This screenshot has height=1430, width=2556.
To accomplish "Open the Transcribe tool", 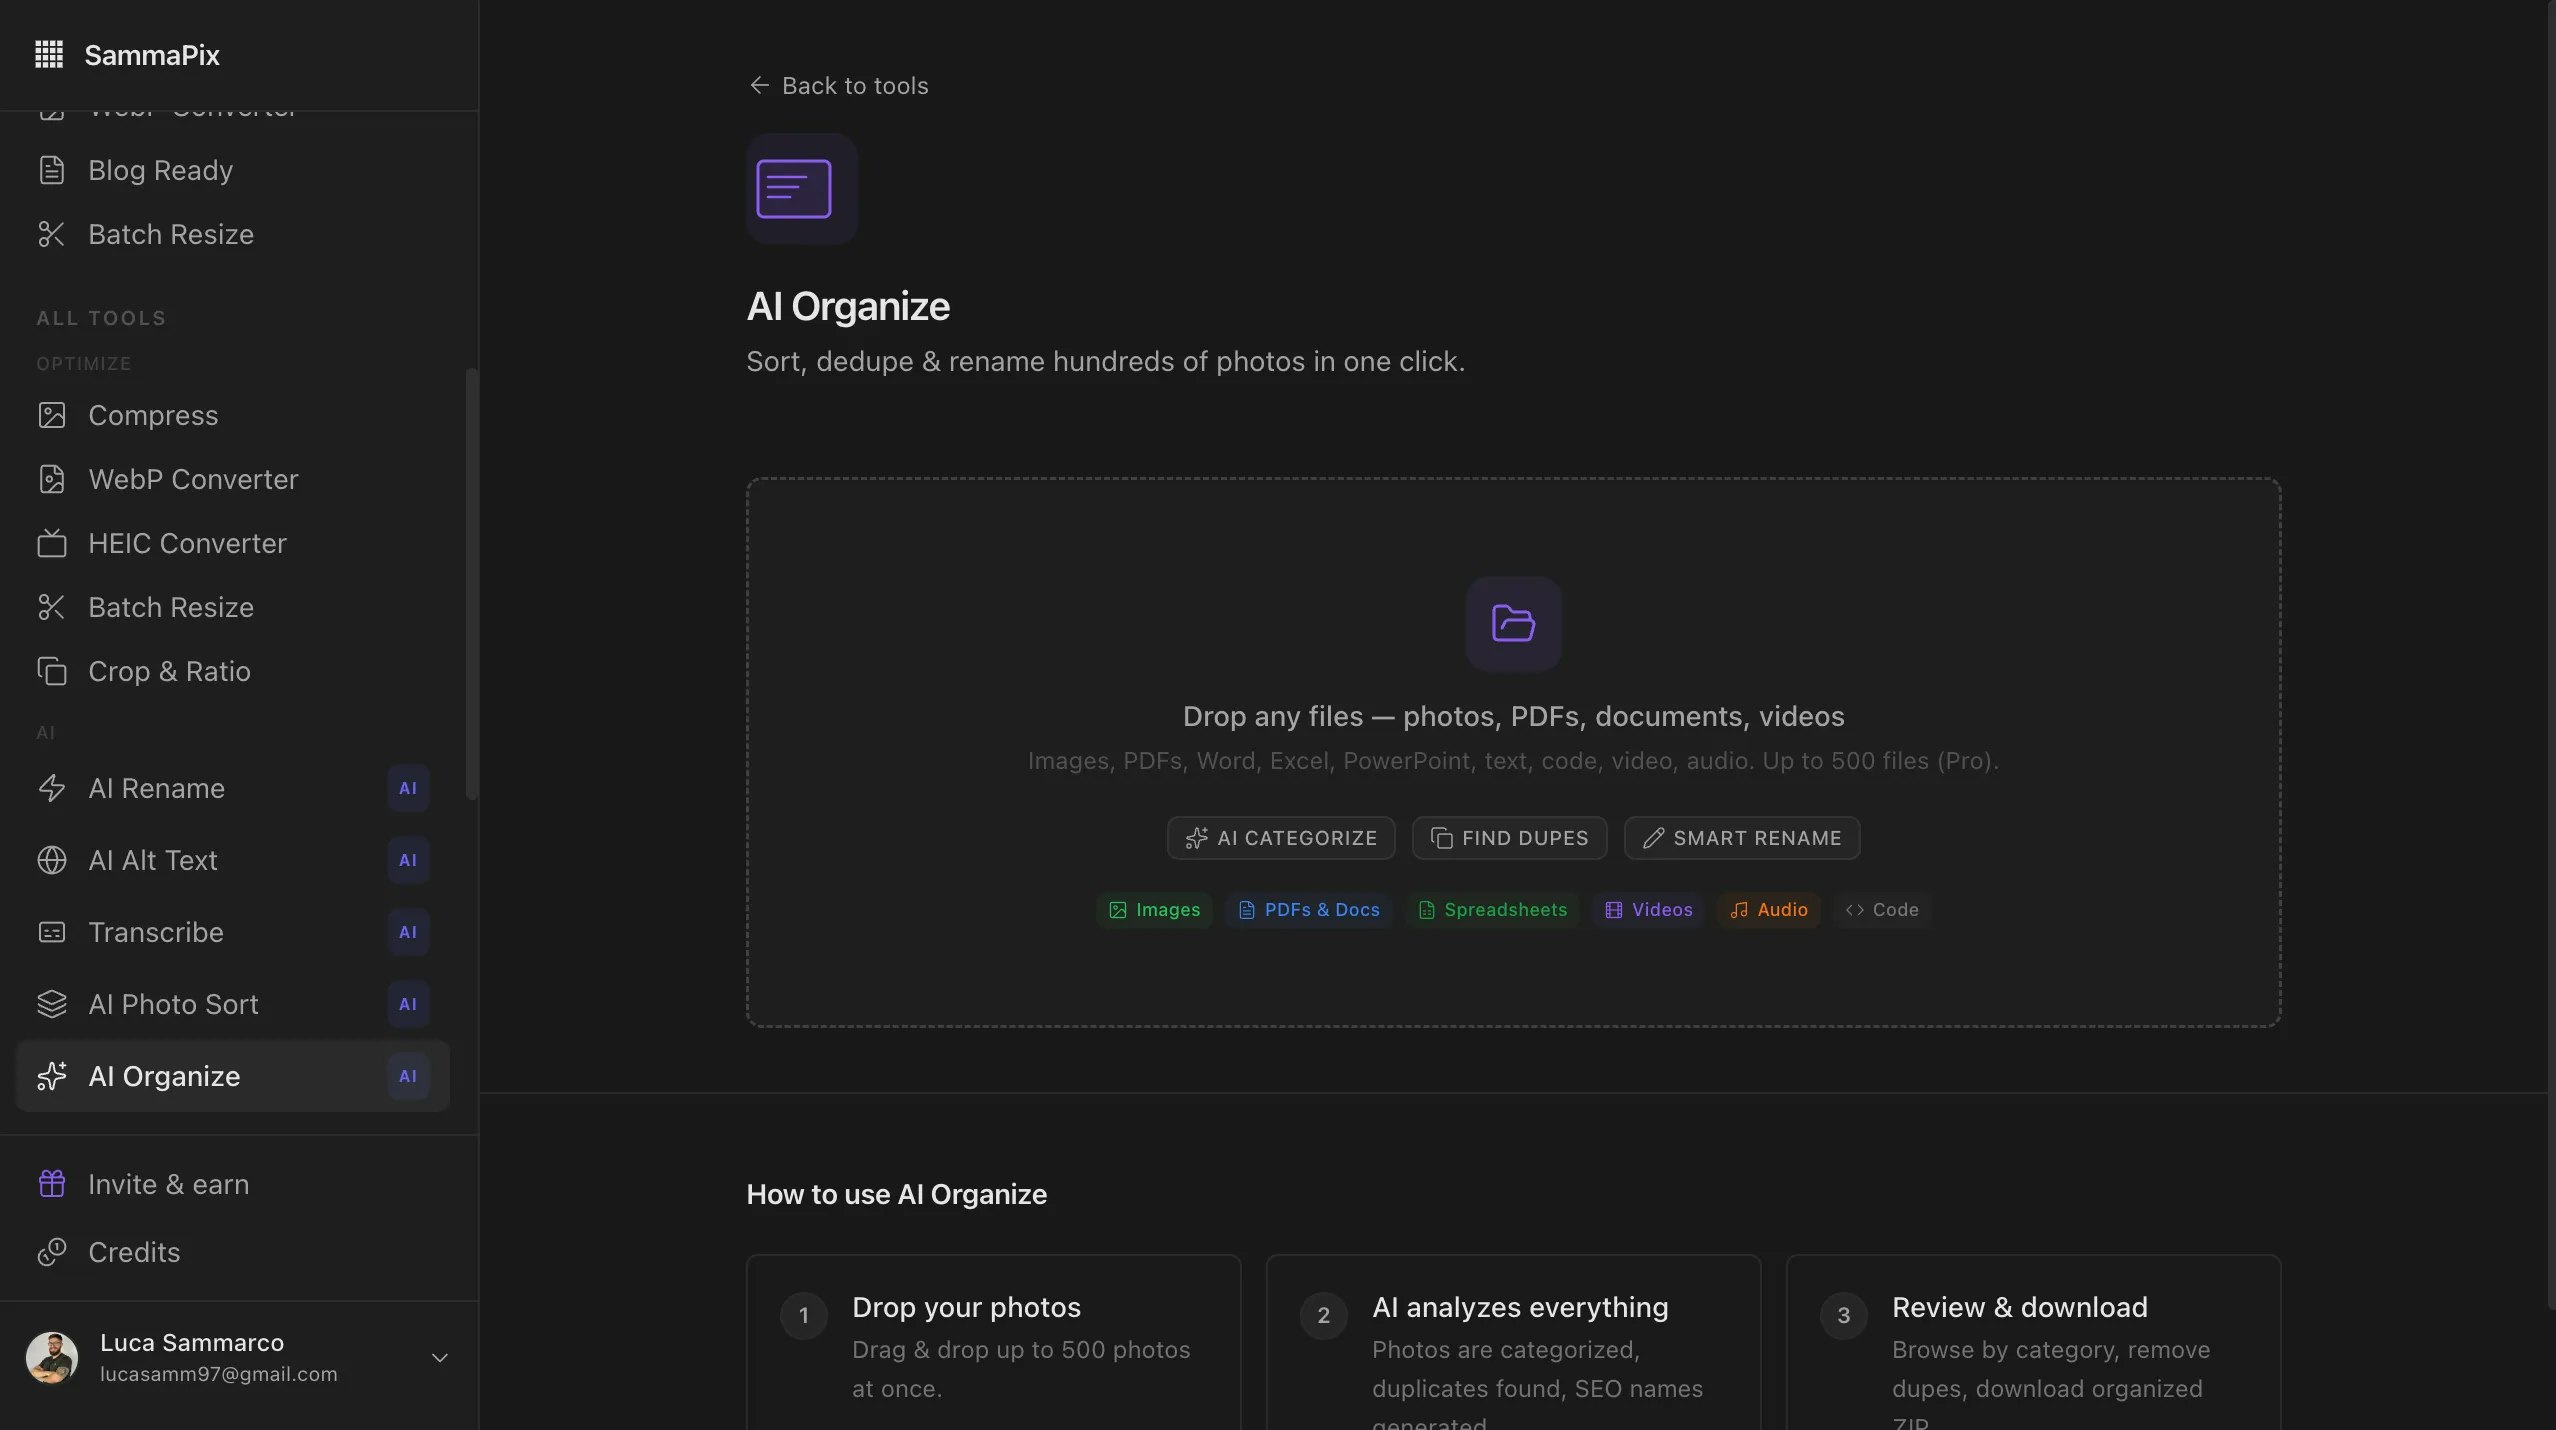I will click(156, 932).
